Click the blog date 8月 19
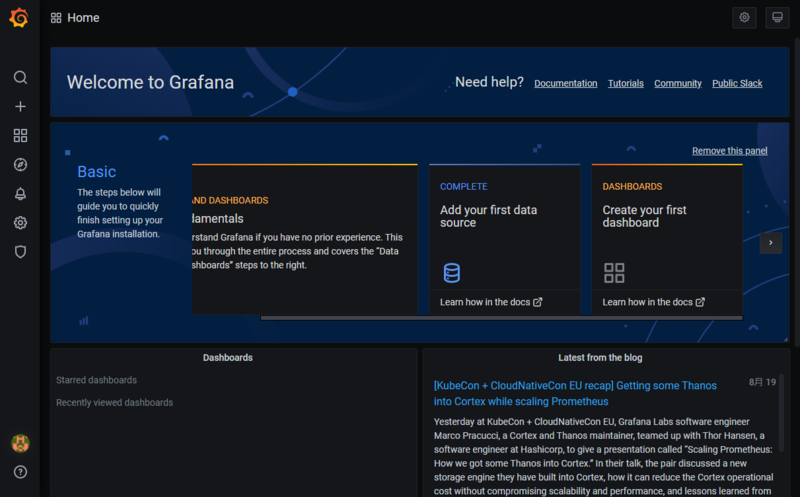 pos(762,382)
